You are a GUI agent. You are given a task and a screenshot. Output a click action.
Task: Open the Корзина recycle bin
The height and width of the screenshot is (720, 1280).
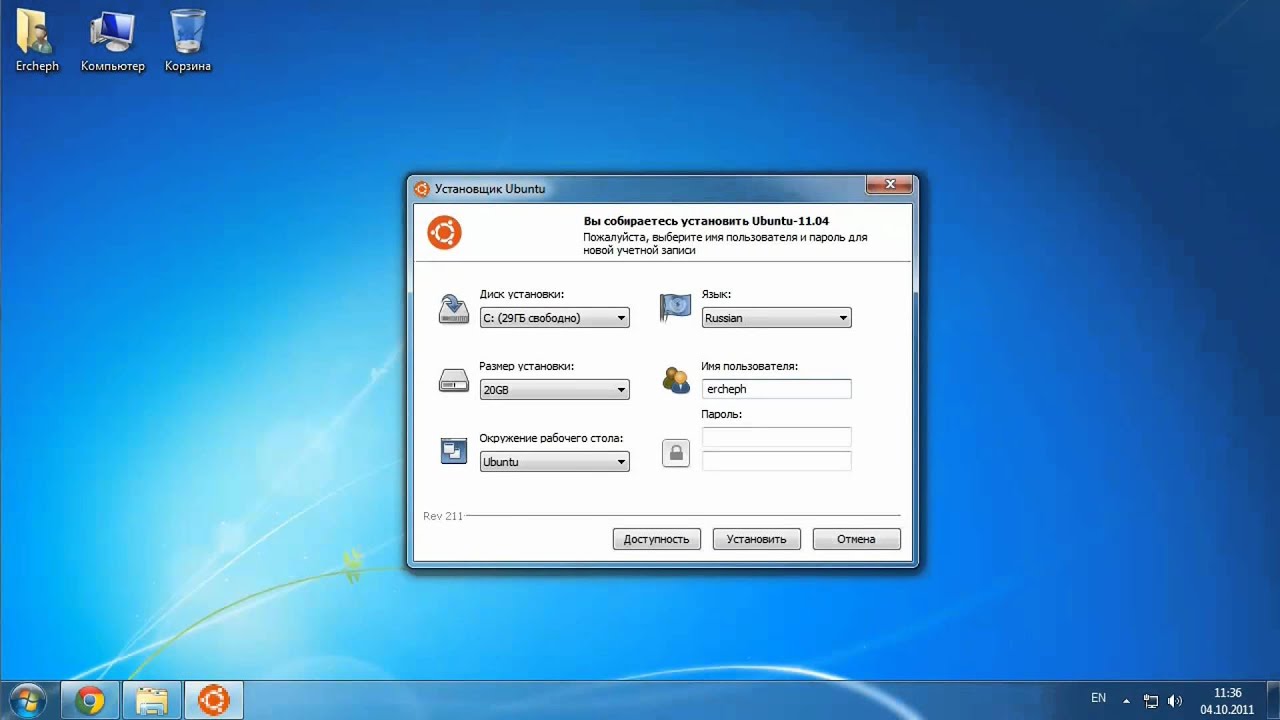coord(188,40)
